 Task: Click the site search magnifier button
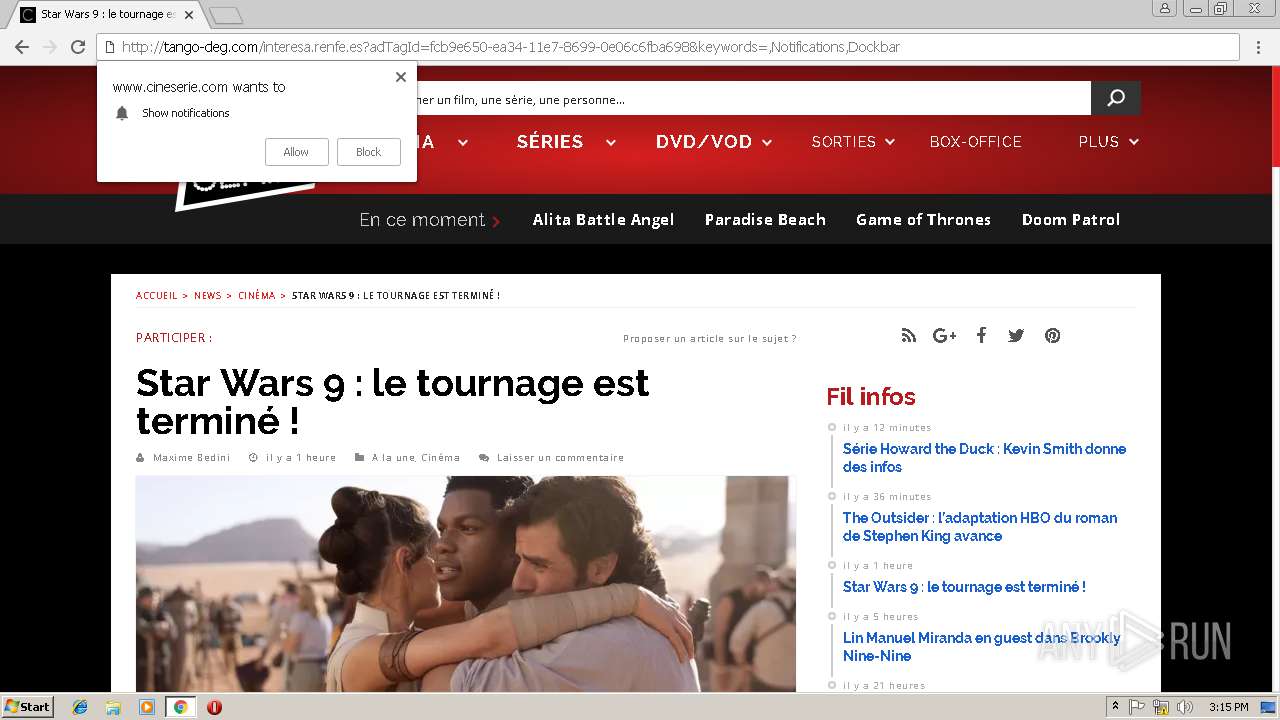(x=1116, y=98)
